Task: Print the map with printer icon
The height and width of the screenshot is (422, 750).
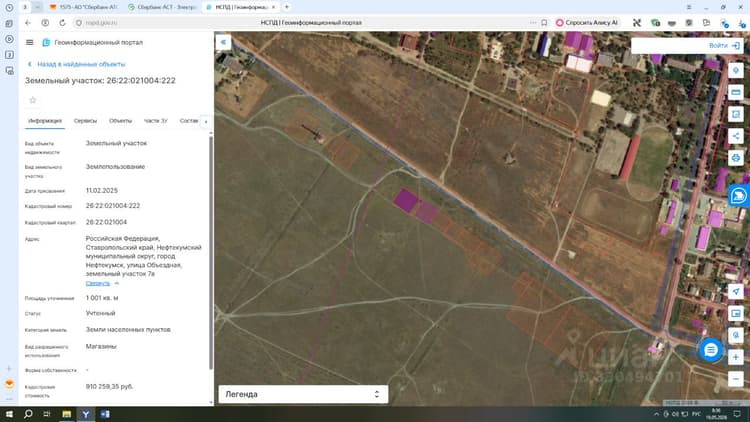Action: click(x=736, y=158)
